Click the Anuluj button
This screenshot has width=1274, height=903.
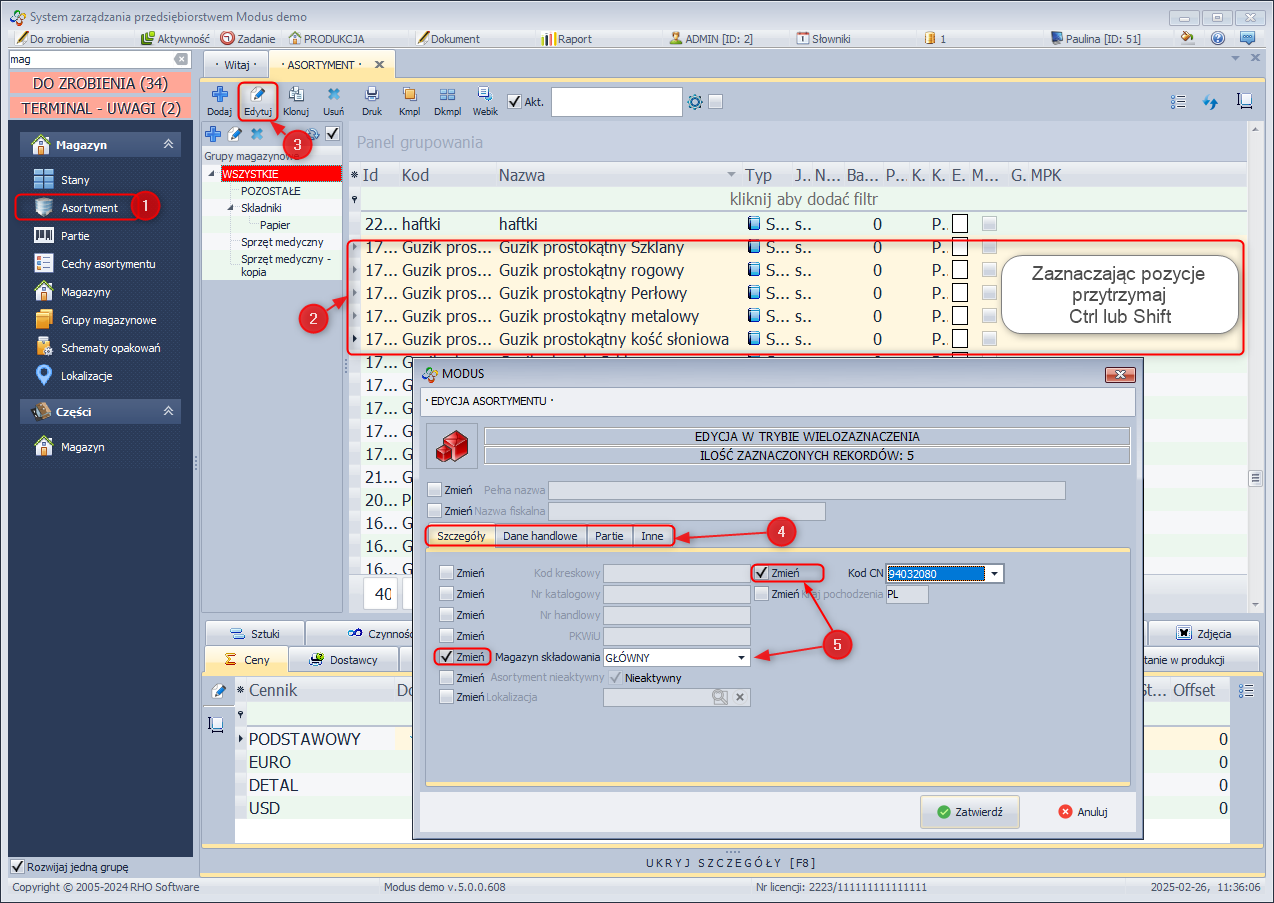coord(1083,812)
